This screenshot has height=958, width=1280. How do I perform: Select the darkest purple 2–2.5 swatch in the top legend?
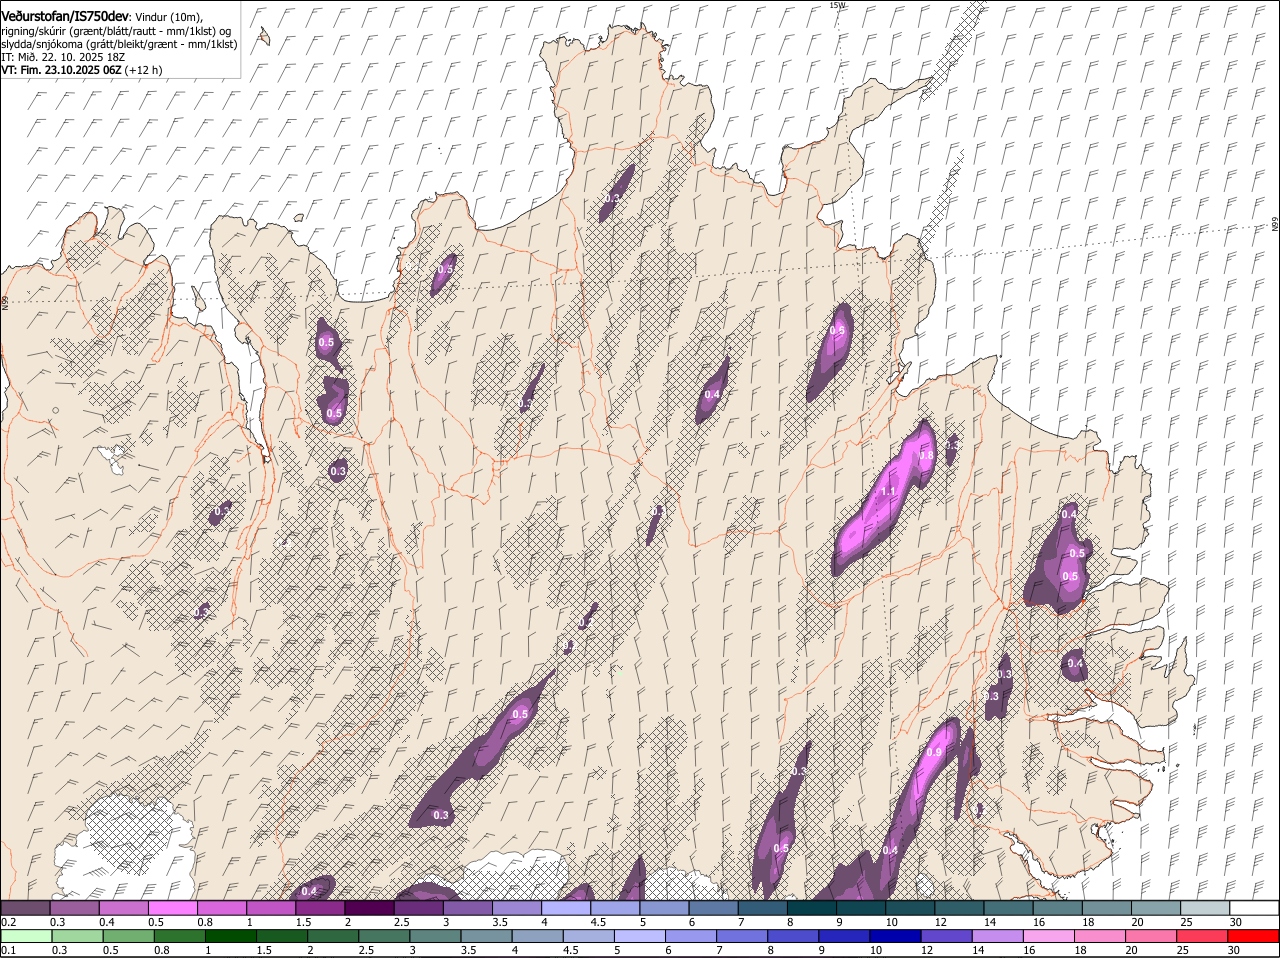click(369, 907)
